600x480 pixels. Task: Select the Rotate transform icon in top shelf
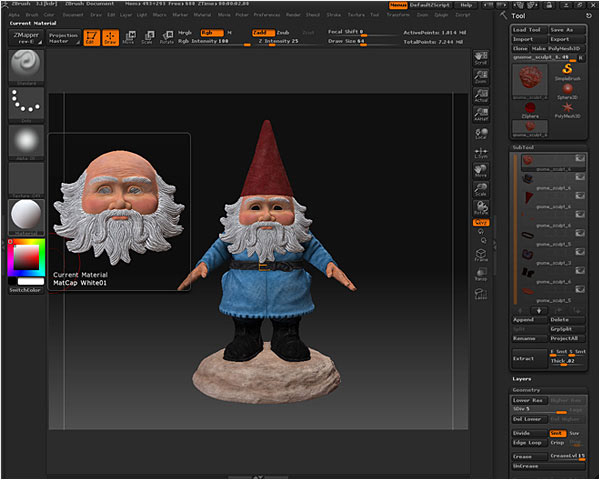(x=167, y=38)
